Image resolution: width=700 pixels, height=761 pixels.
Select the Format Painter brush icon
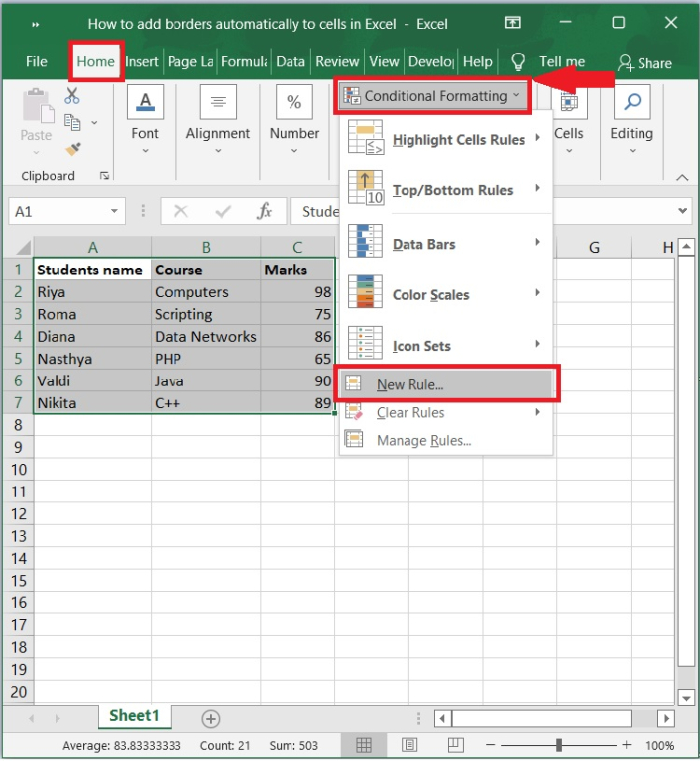(x=73, y=149)
